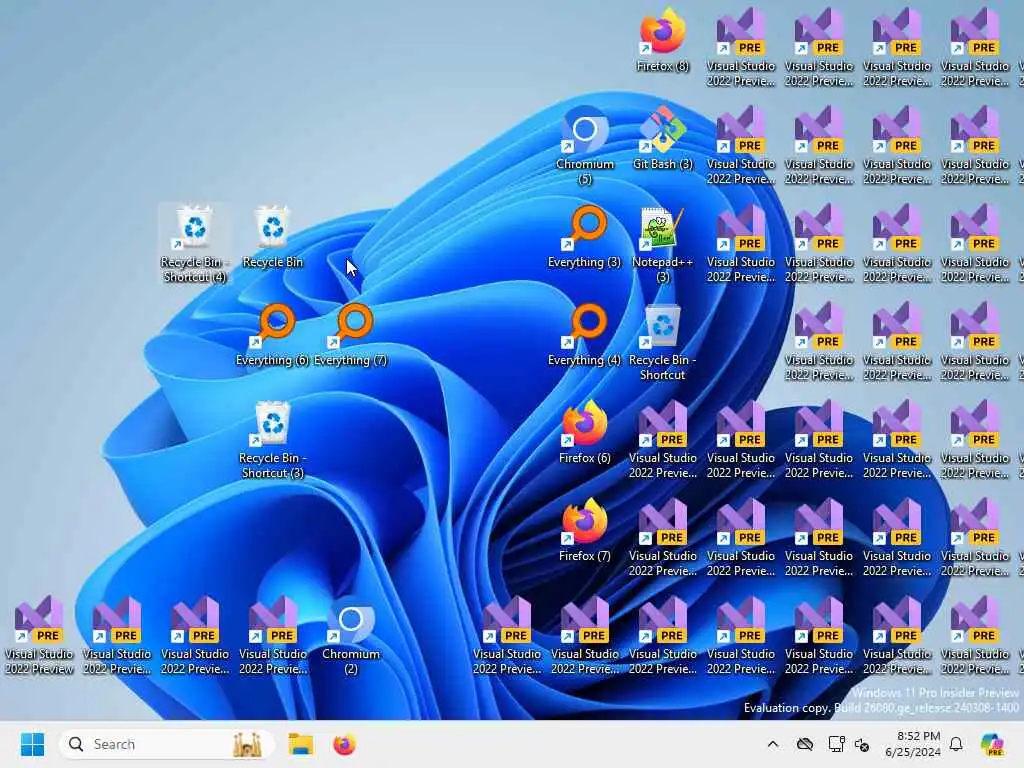Open Firefox from the taskbar
The image size is (1024, 768).
click(344, 744)
